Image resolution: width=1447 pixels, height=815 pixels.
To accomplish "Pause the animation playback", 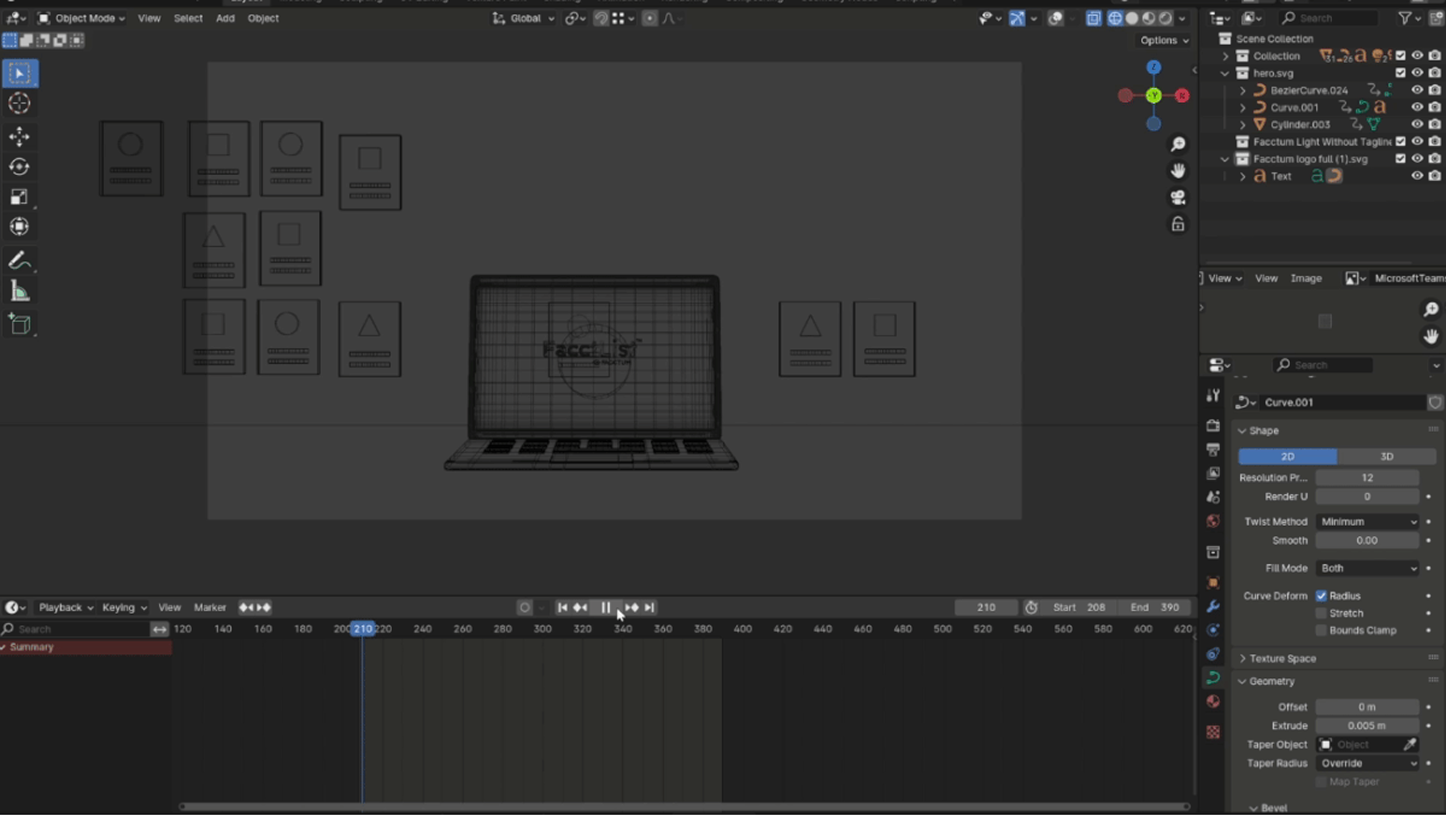I will click(606, 607).
